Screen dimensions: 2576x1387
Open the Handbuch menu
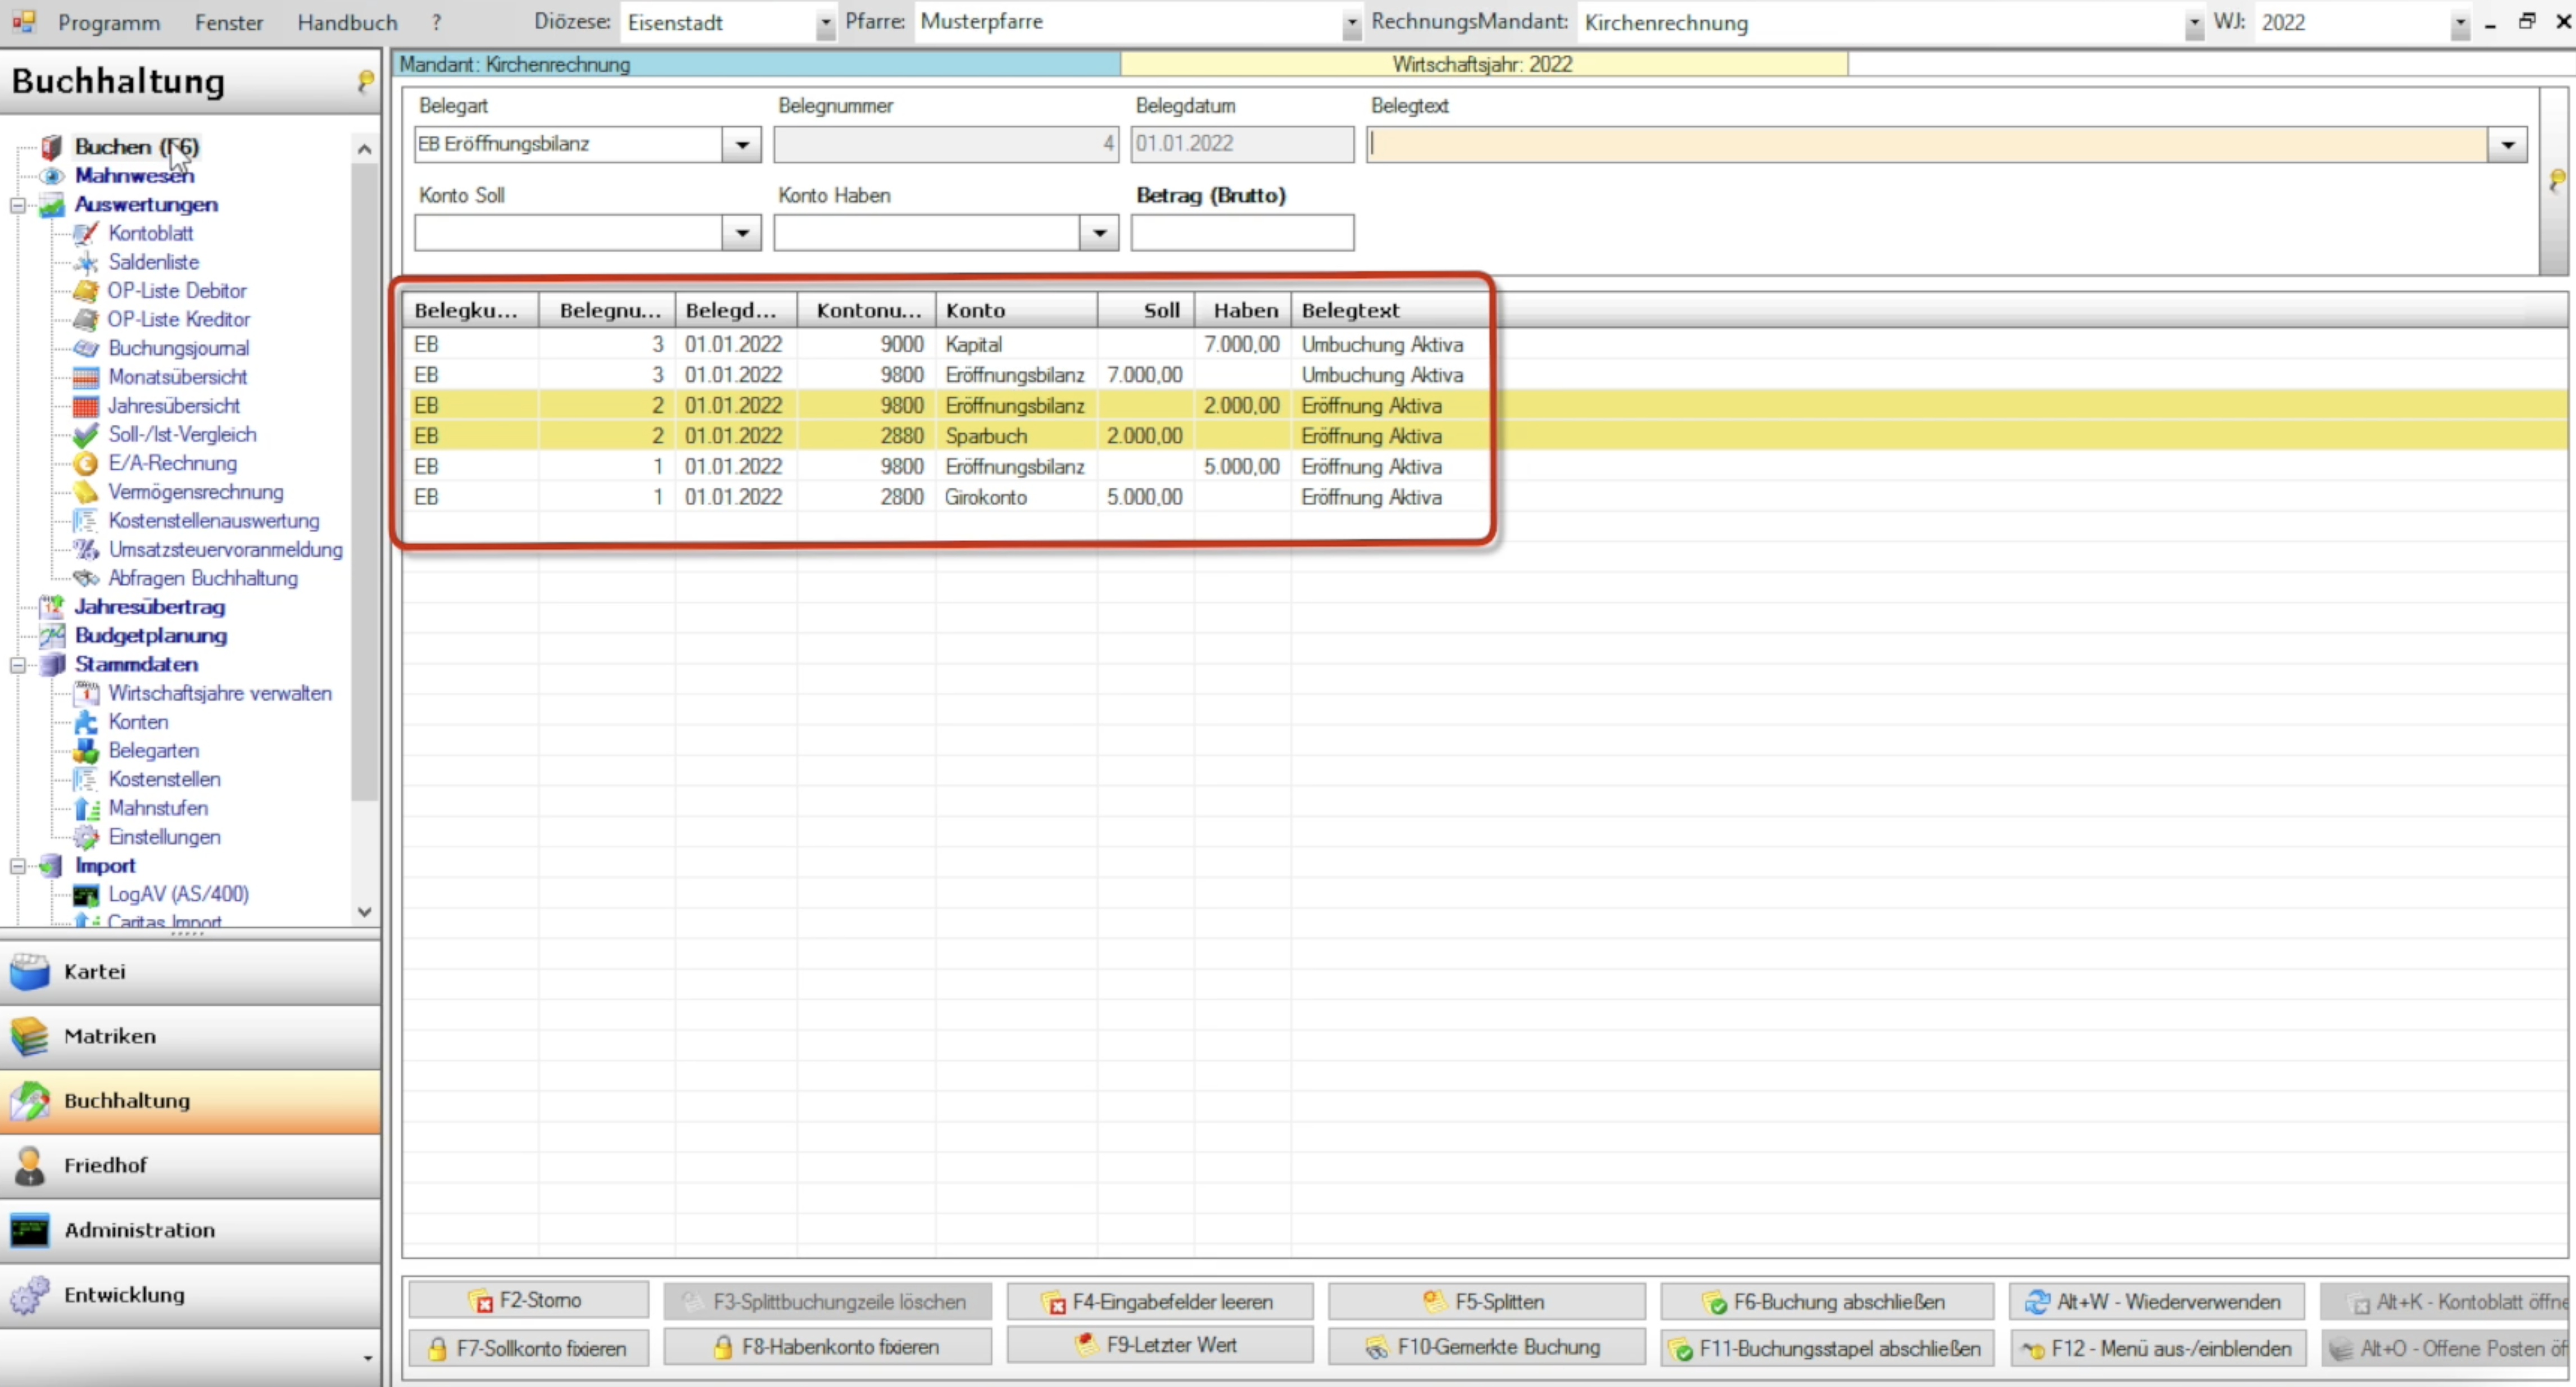coord(347,22)
